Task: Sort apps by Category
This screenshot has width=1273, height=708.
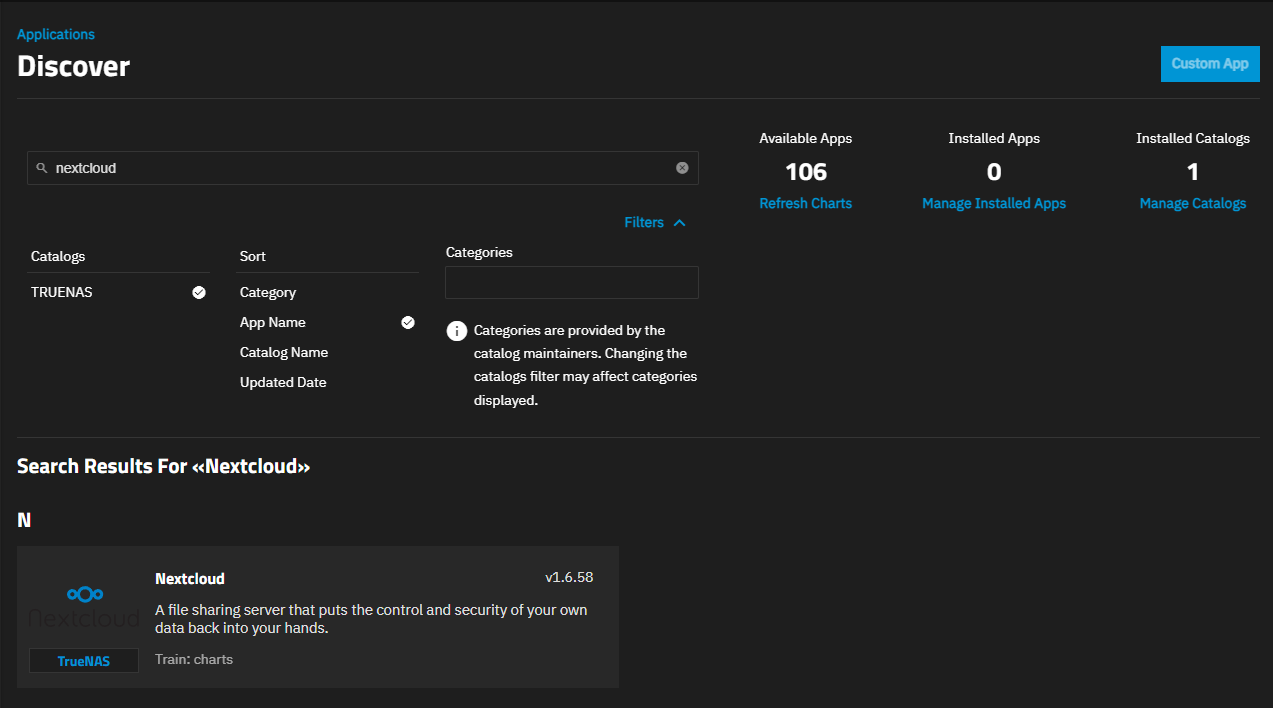Action: 268,292
